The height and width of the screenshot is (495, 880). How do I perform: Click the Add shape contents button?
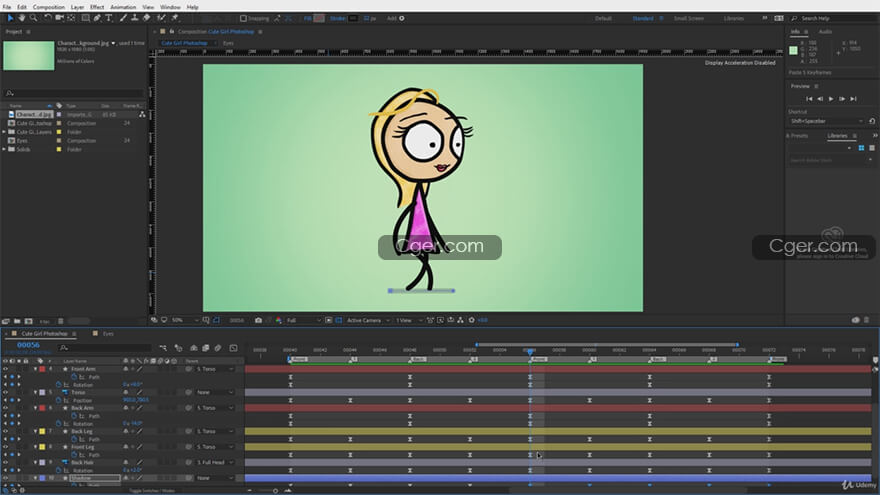(x=402, y=19)
